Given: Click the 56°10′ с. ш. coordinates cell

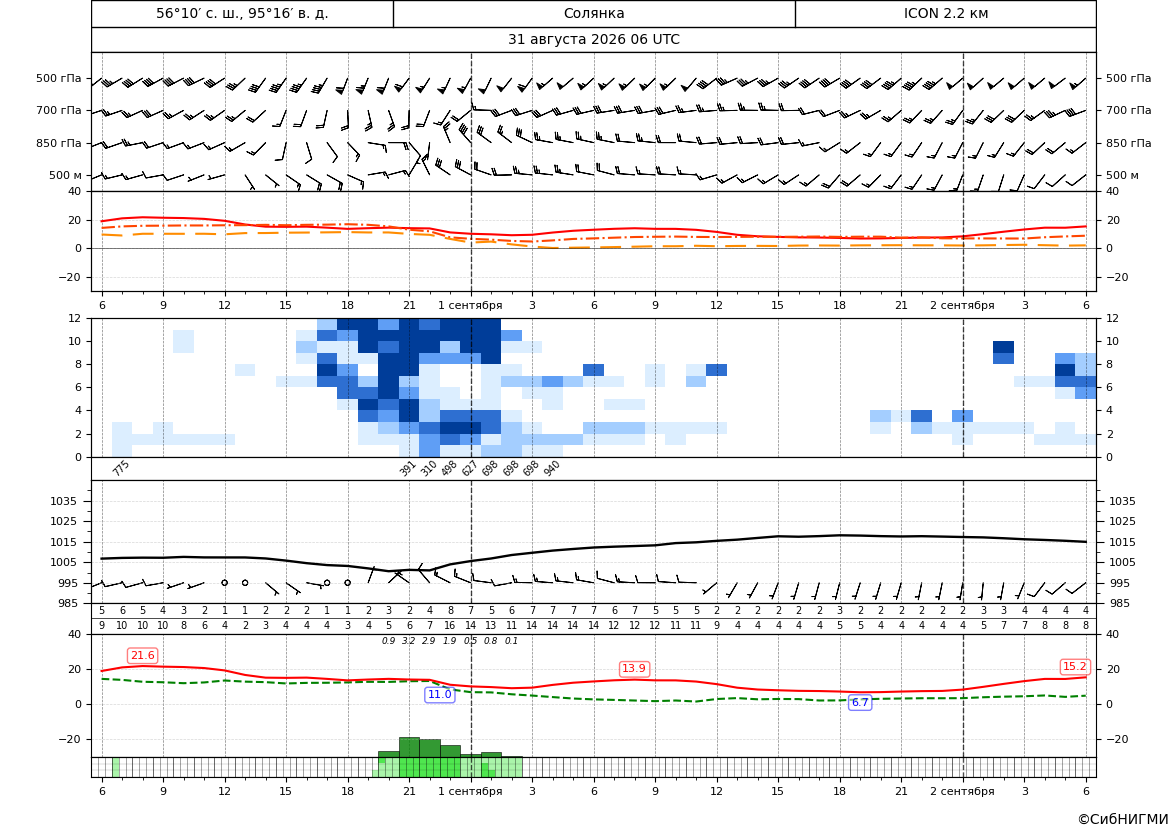Looking at the screenshot, I should [242, 13].
